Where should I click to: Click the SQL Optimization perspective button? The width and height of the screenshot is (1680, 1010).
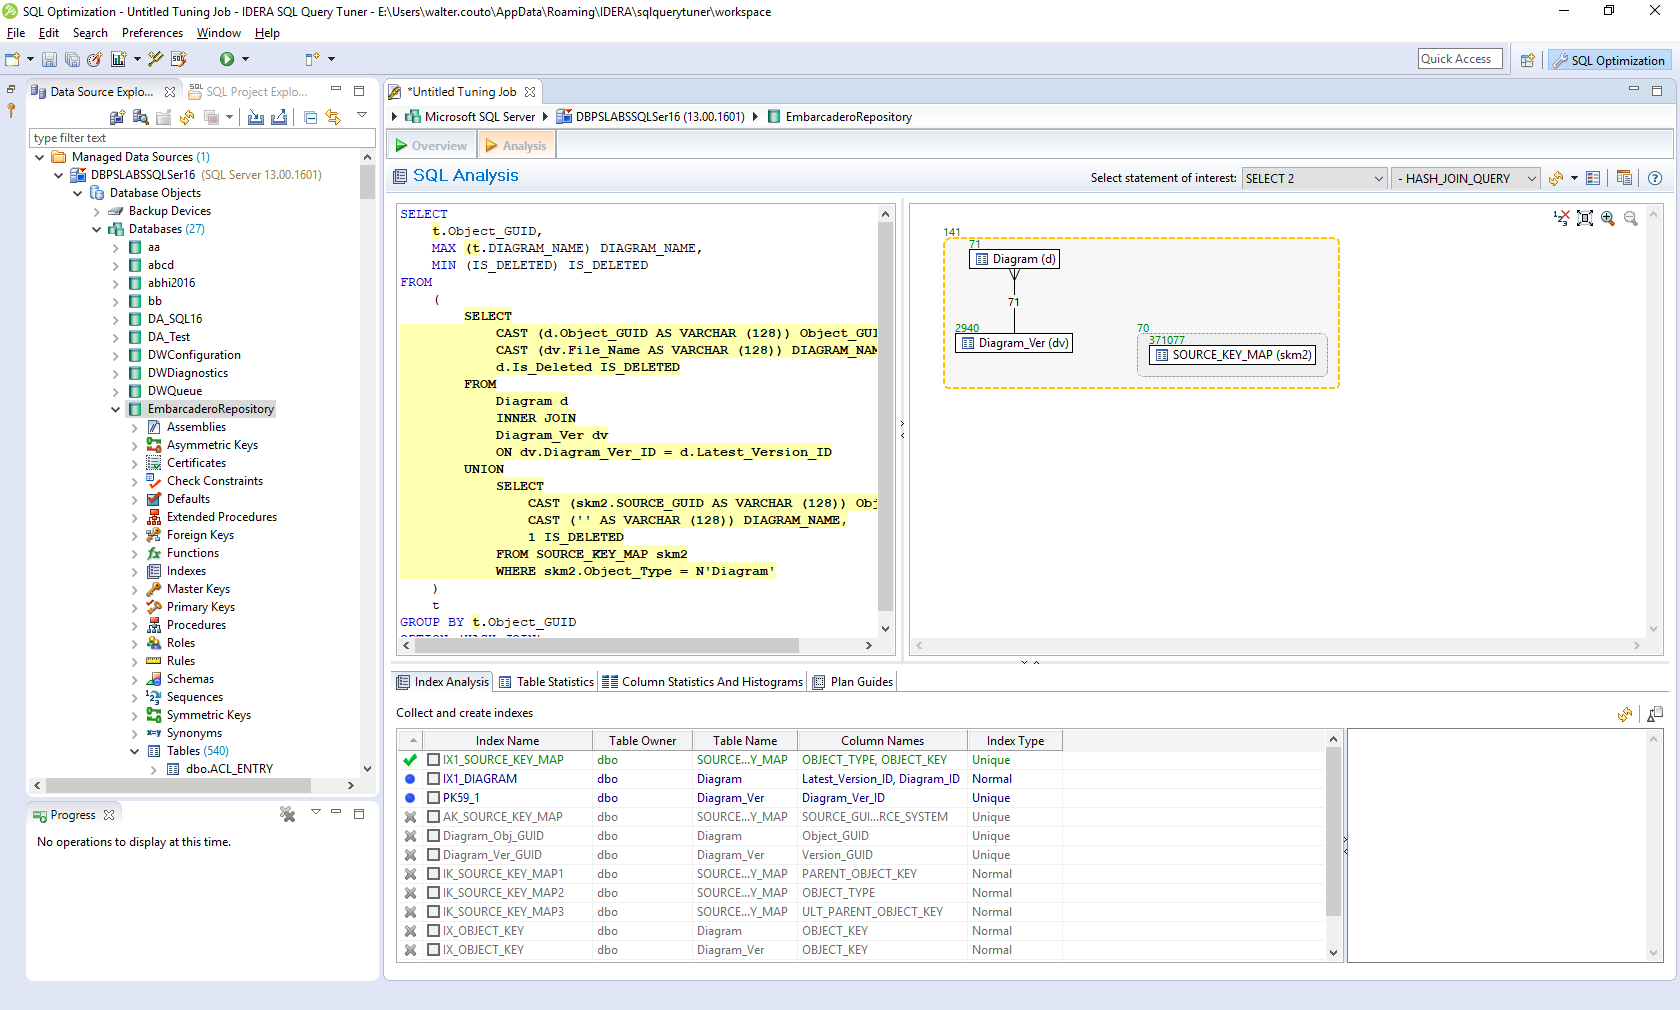tap(1609, 60)
